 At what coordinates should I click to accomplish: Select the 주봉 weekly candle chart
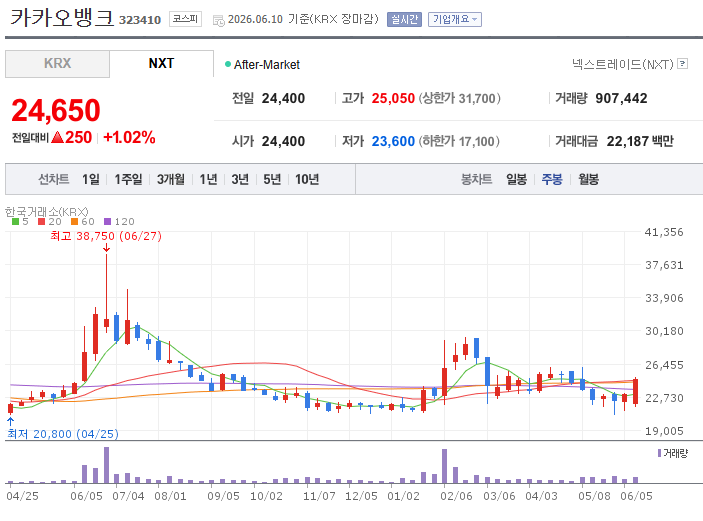(x=552, y=179)
